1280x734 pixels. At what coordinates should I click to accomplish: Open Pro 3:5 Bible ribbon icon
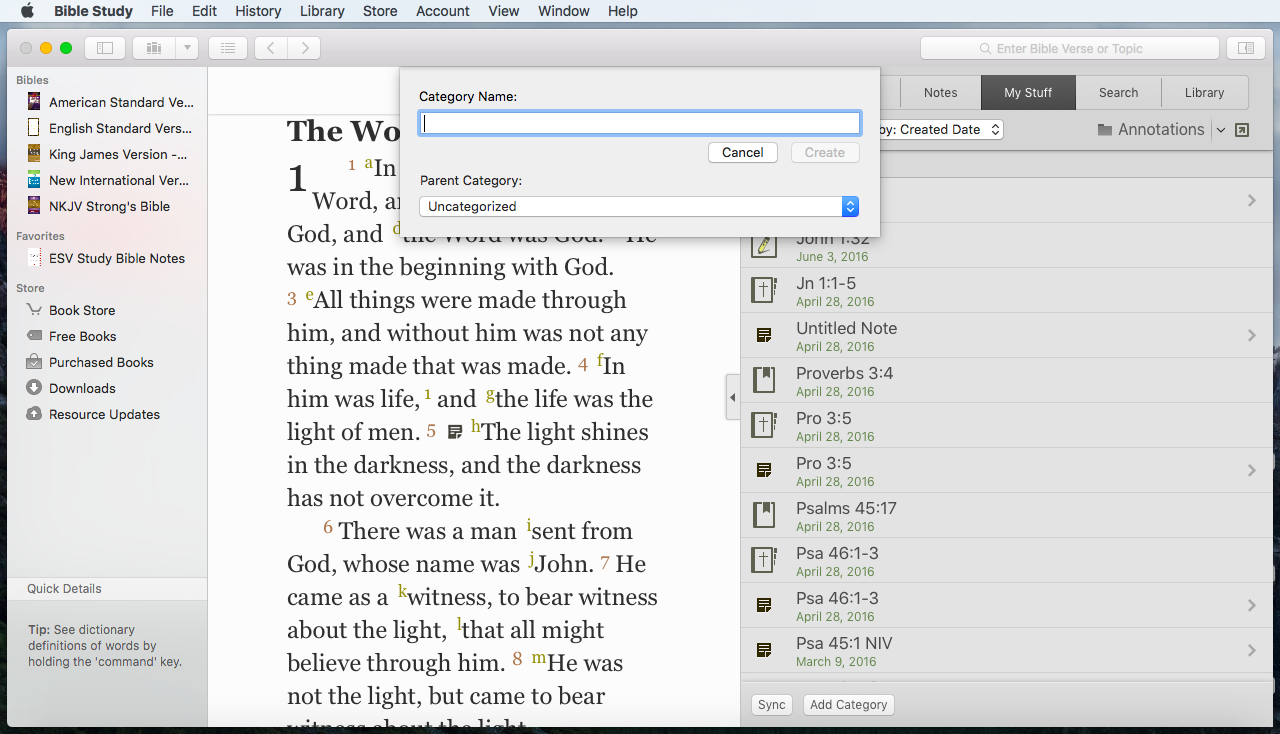click(x=764, y=425)
